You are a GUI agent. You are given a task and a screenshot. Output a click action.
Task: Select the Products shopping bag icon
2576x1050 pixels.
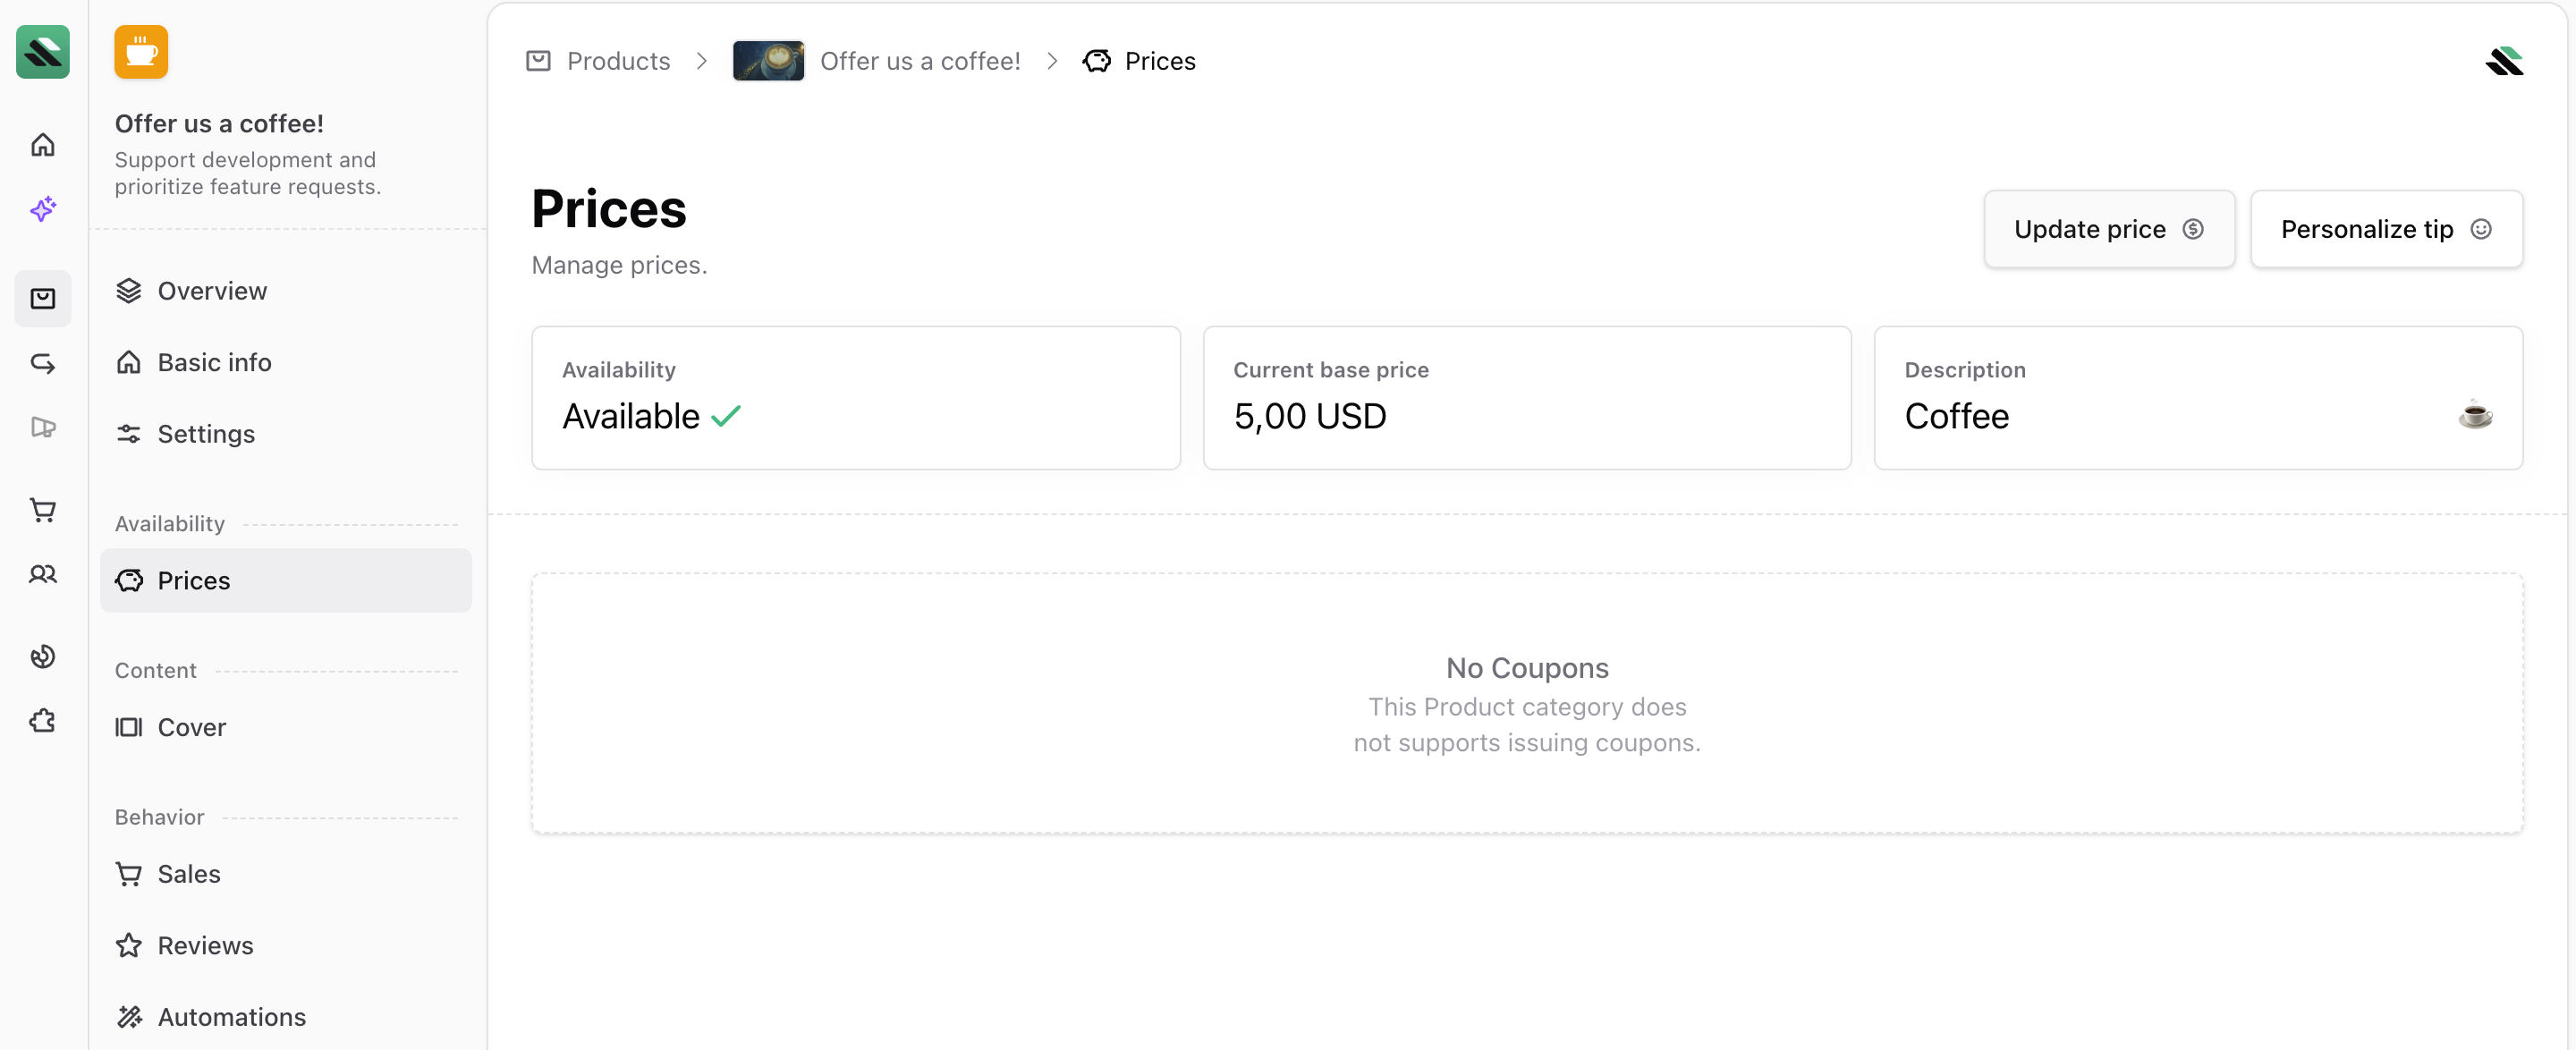click(x=43, y=298)
